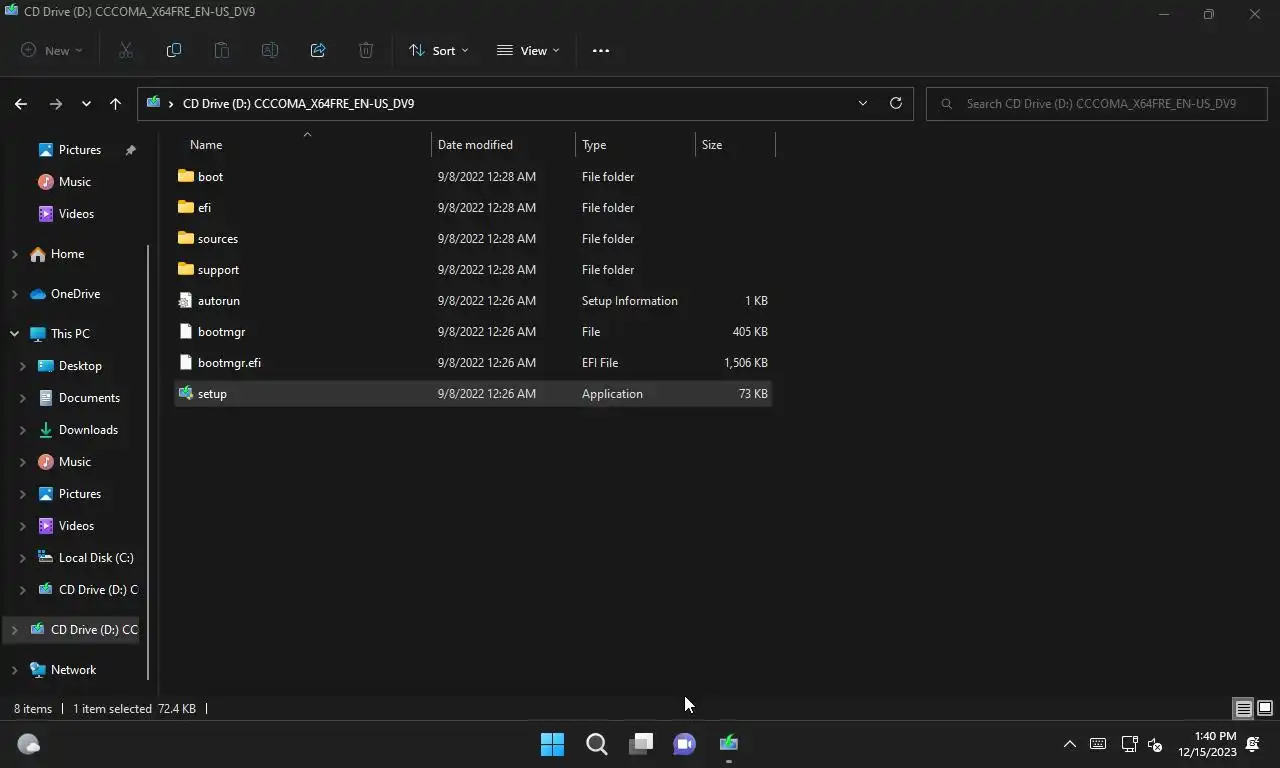Open clock and date in taskbar
Viewport: 1280px width, 768px height.
pos(1208,744)
